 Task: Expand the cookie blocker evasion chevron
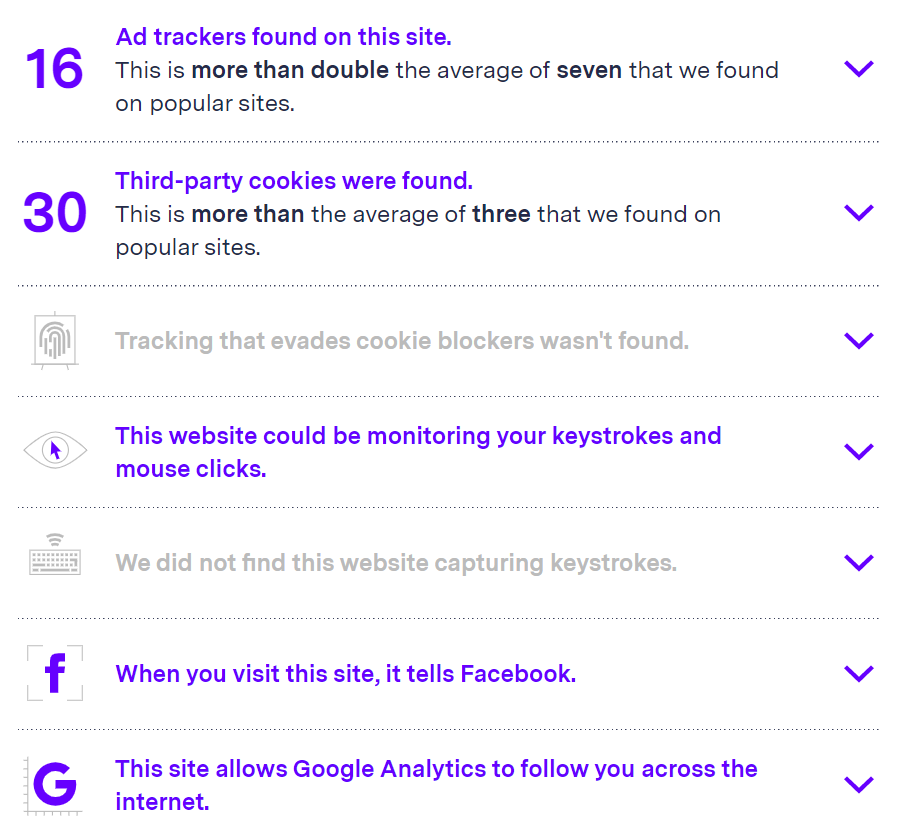click(x=859, y=340)
